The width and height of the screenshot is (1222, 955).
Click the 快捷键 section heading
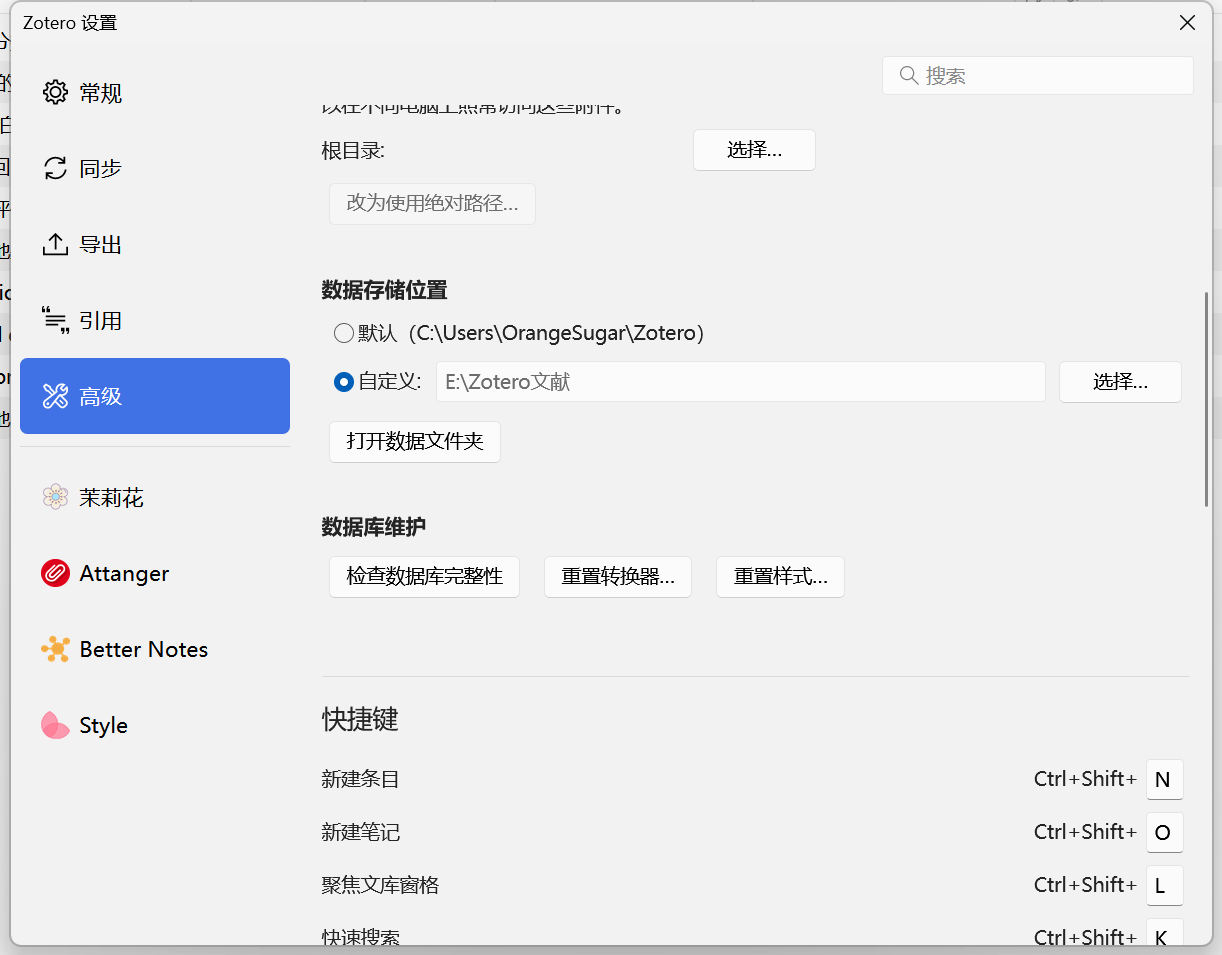[360, 720]
